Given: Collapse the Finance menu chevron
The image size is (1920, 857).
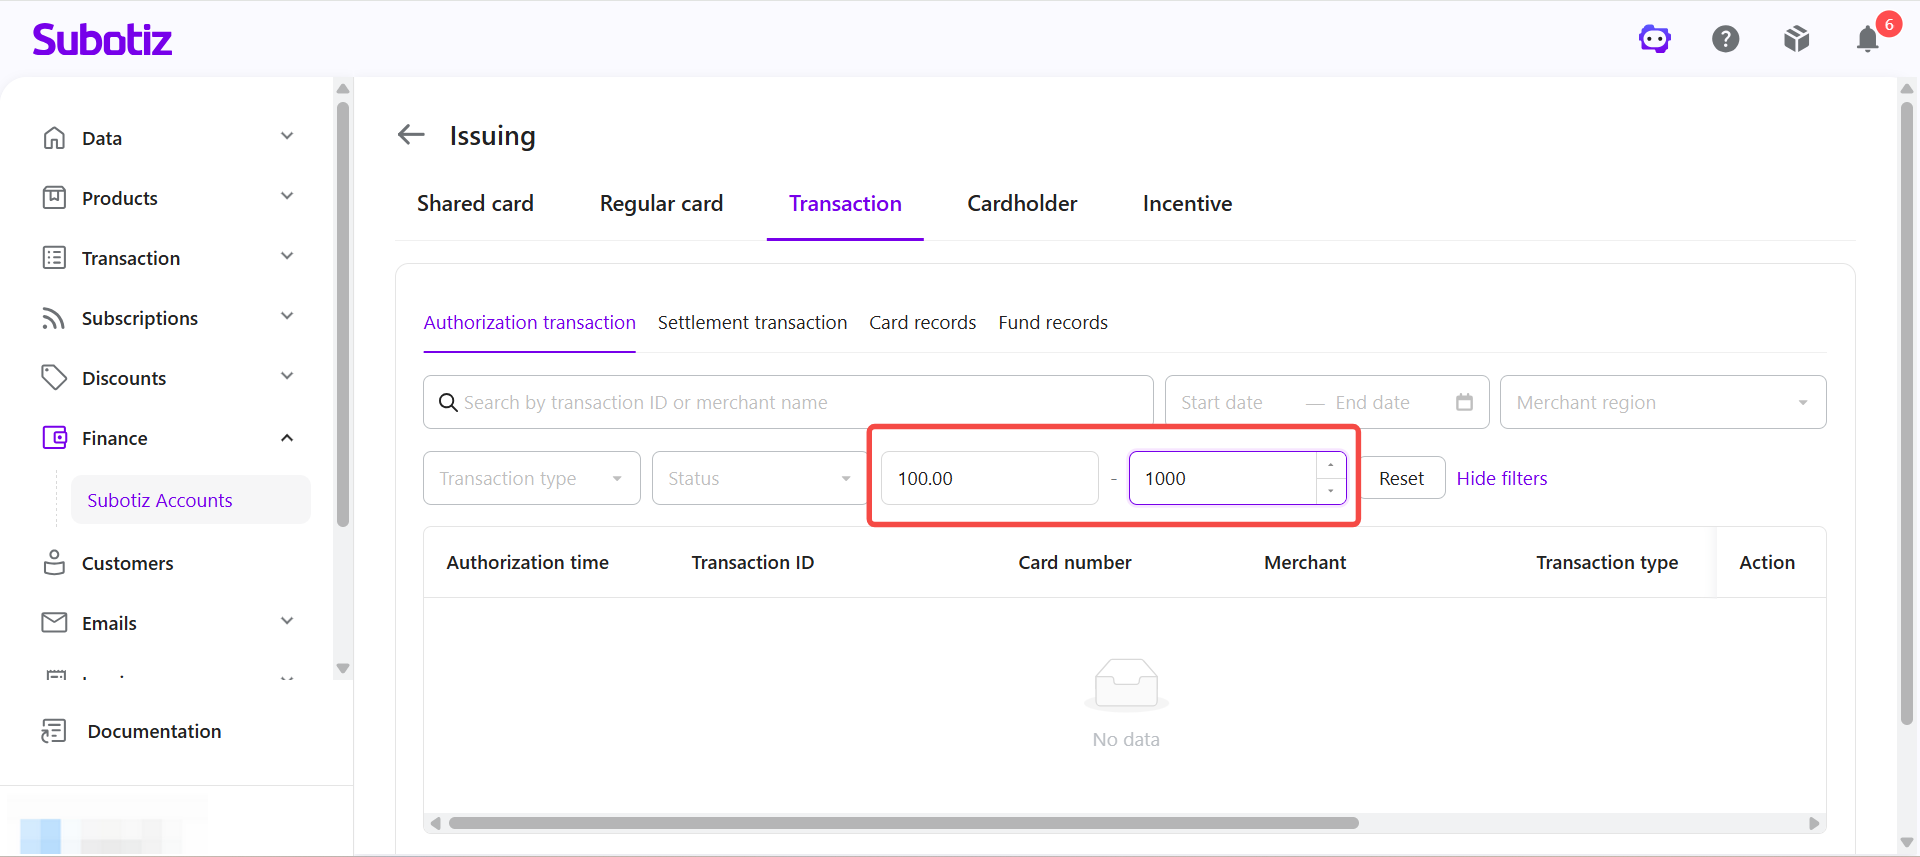Looking at the screenshot, I should coord(287,438).
